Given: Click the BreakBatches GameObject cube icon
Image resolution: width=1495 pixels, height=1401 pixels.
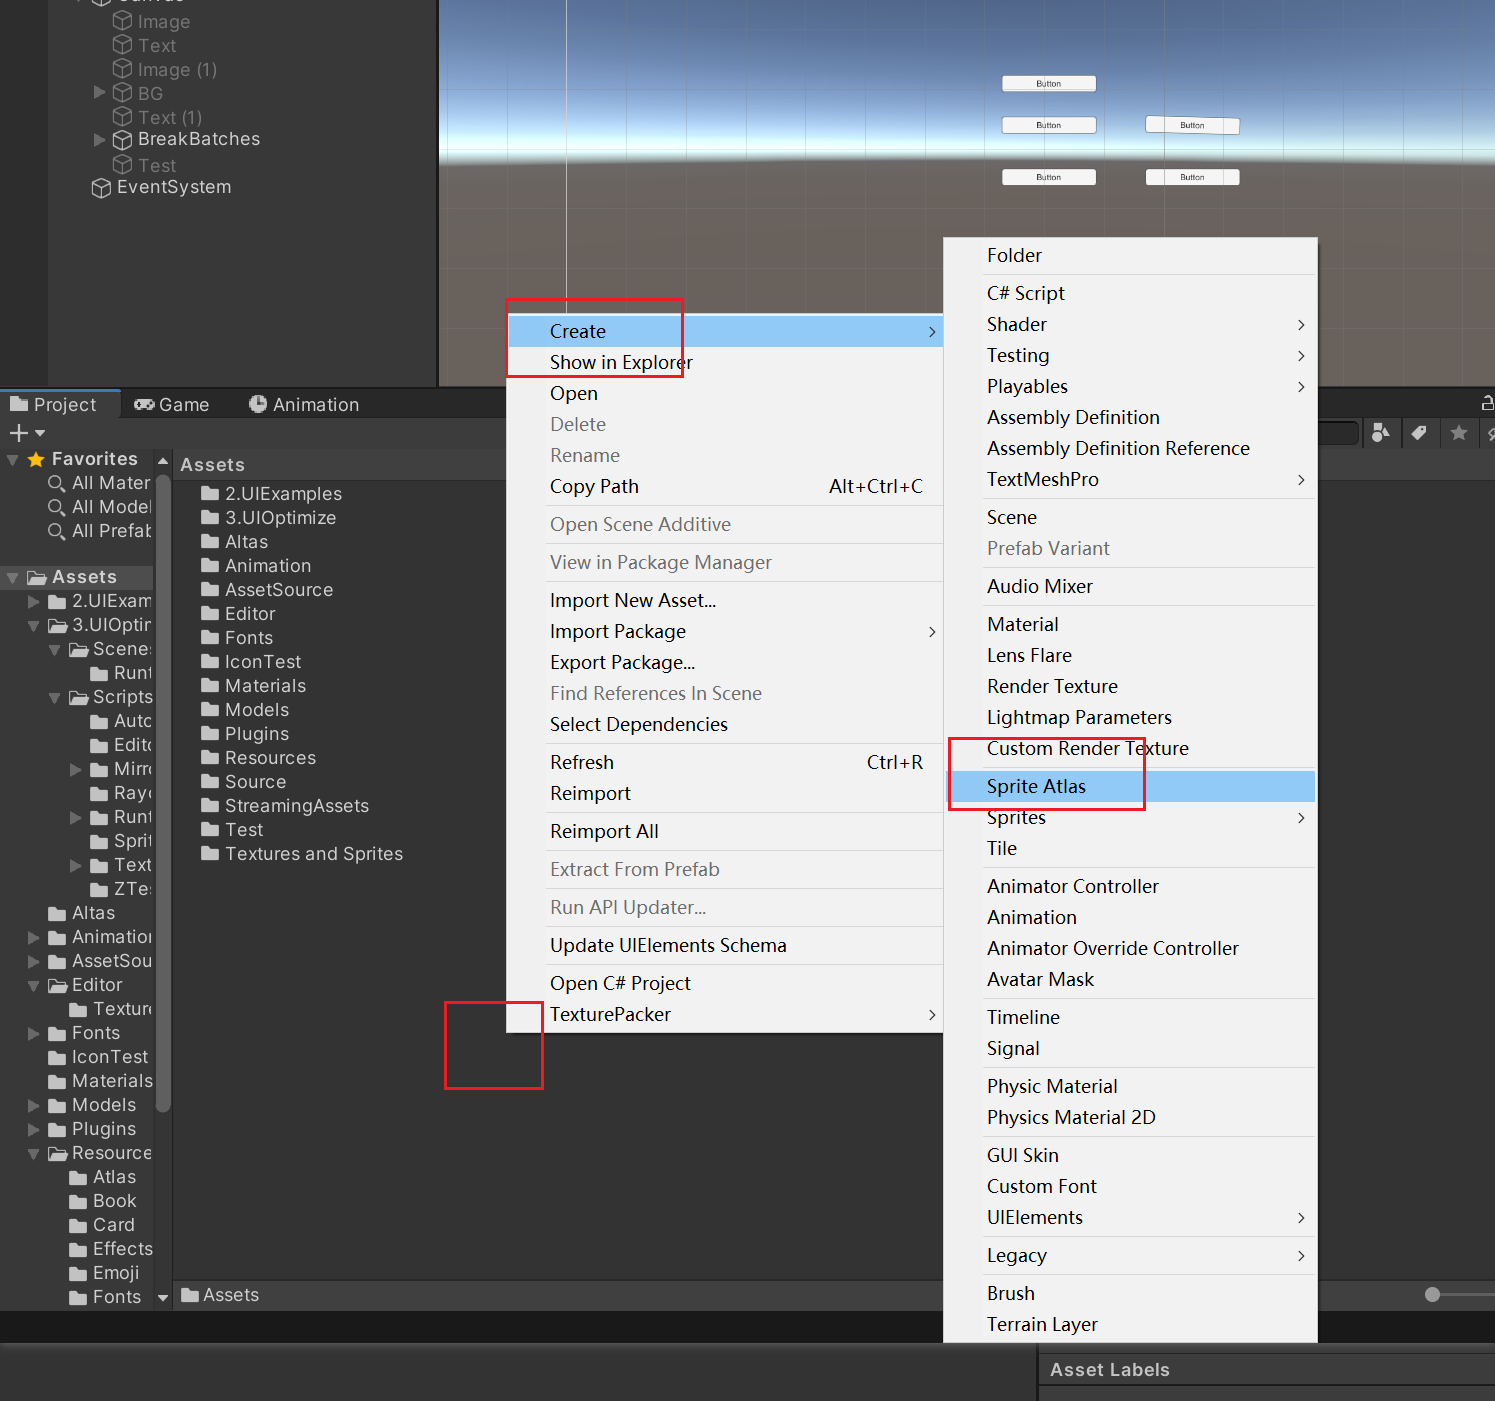Looking at the screenshot, I should [x=122, y=140].
